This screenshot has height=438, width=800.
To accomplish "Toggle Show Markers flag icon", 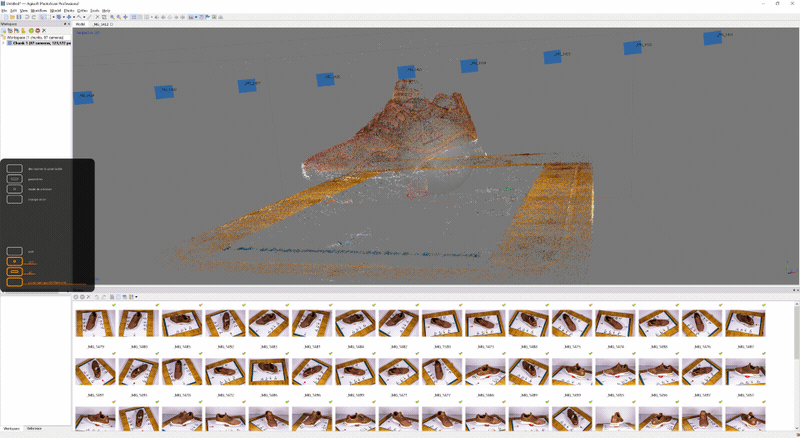I will tap(207, 17).
